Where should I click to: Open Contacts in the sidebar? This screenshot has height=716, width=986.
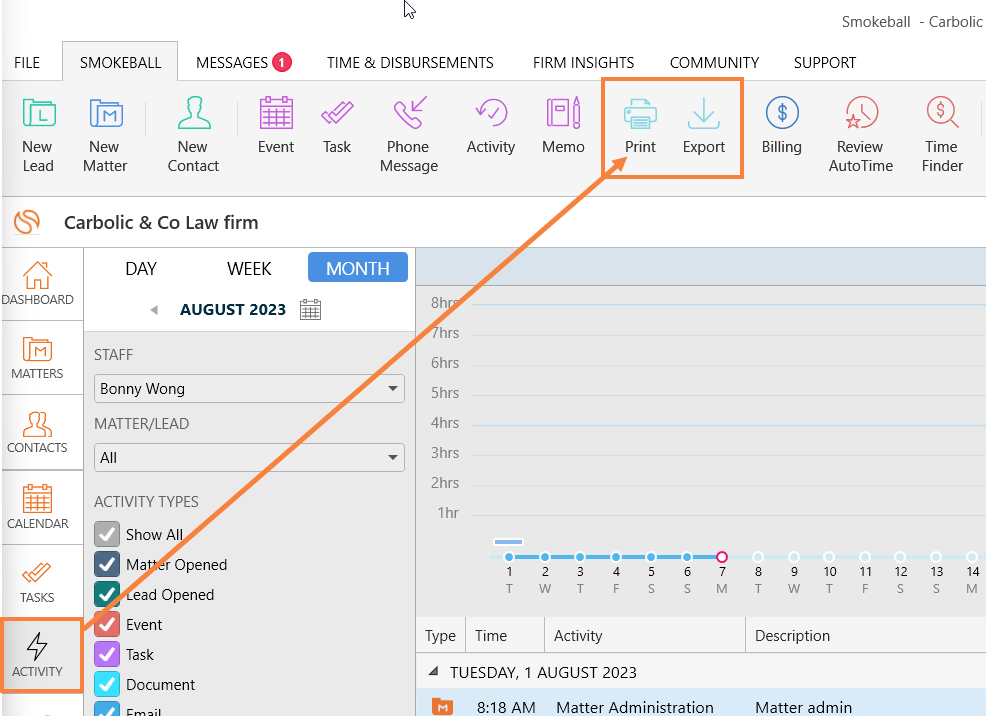(37, 432)
